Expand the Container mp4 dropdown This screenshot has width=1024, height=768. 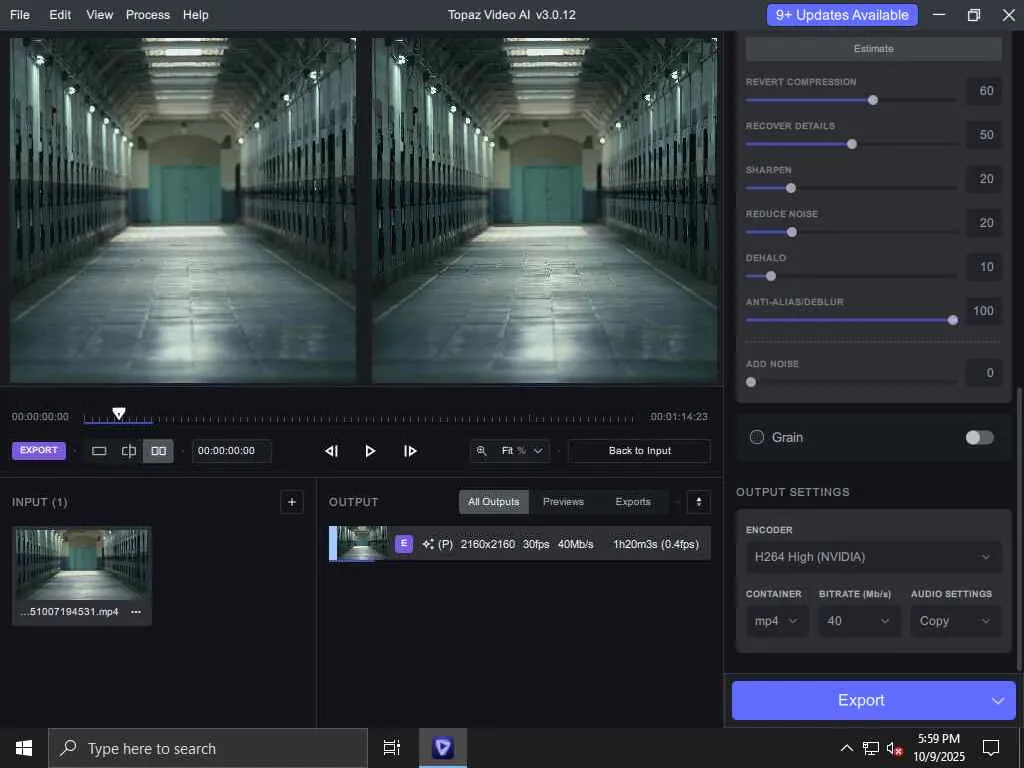[777, 621]
